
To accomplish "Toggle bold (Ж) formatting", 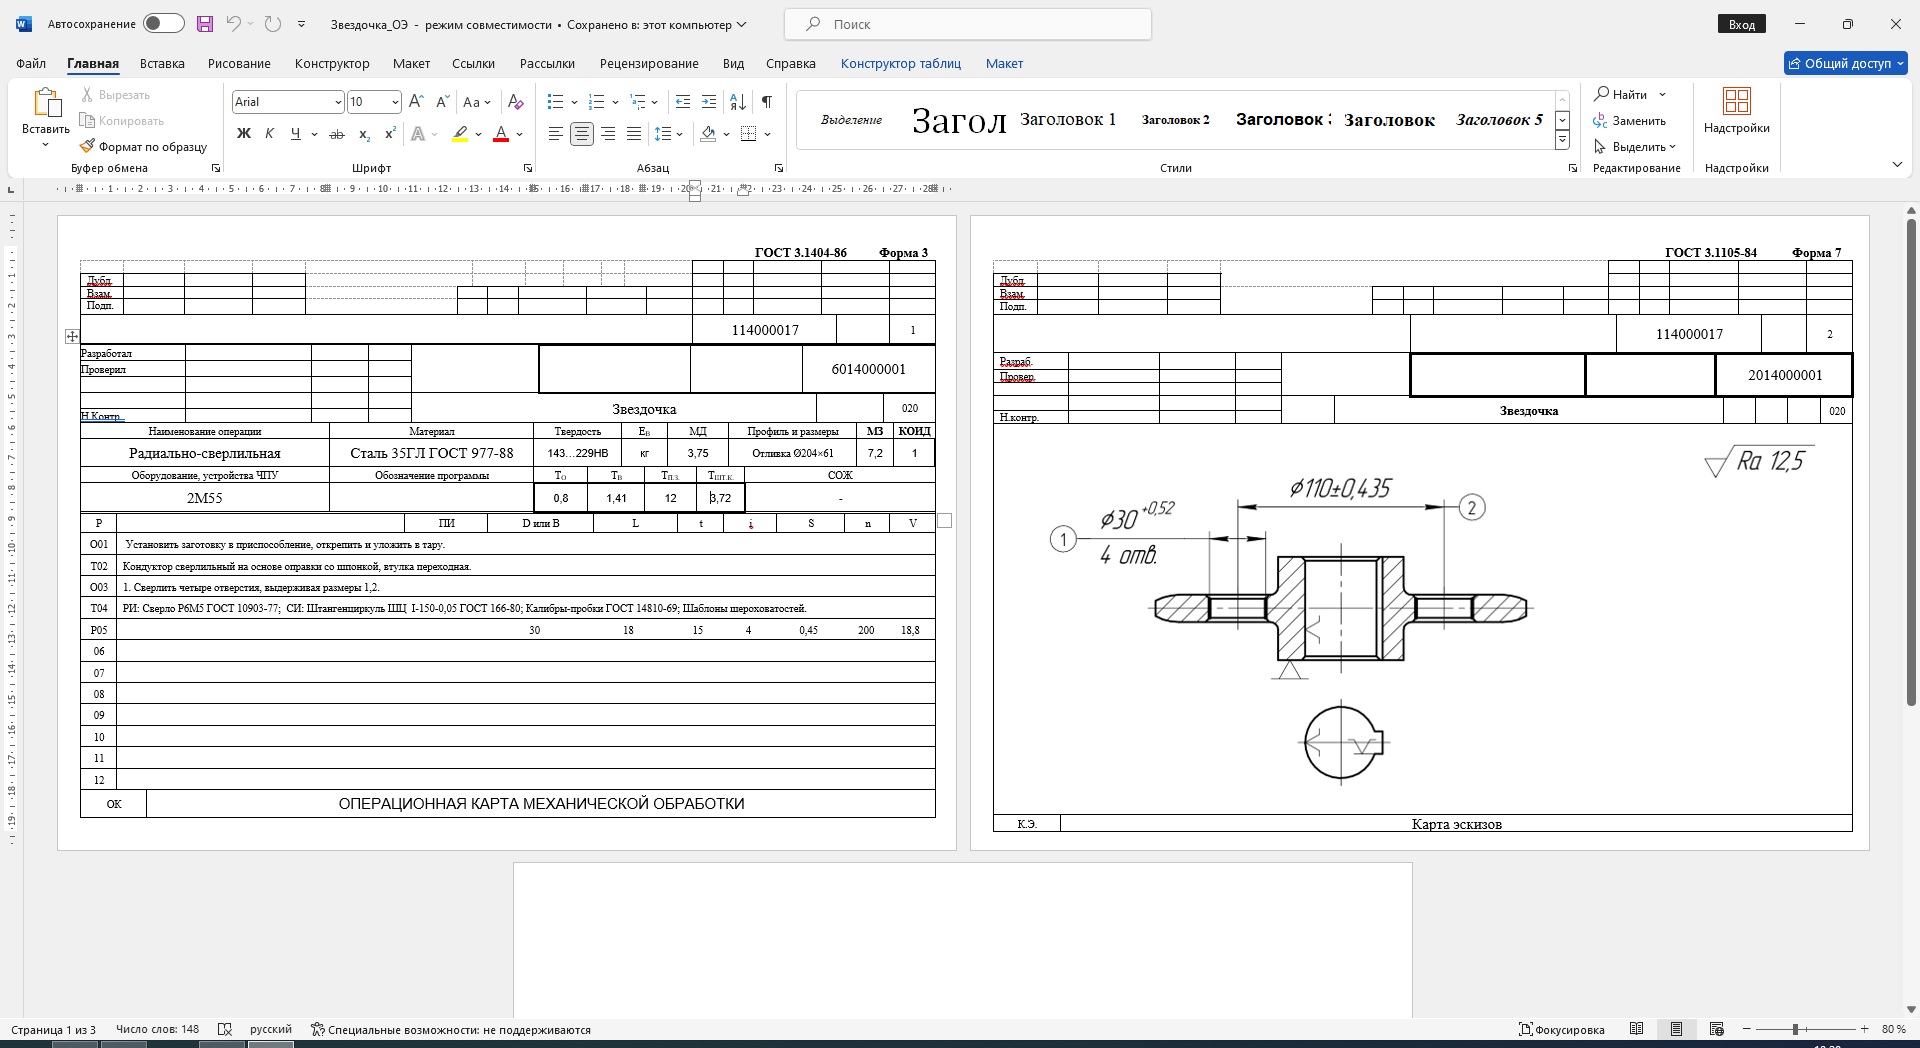I will point(243,134).
